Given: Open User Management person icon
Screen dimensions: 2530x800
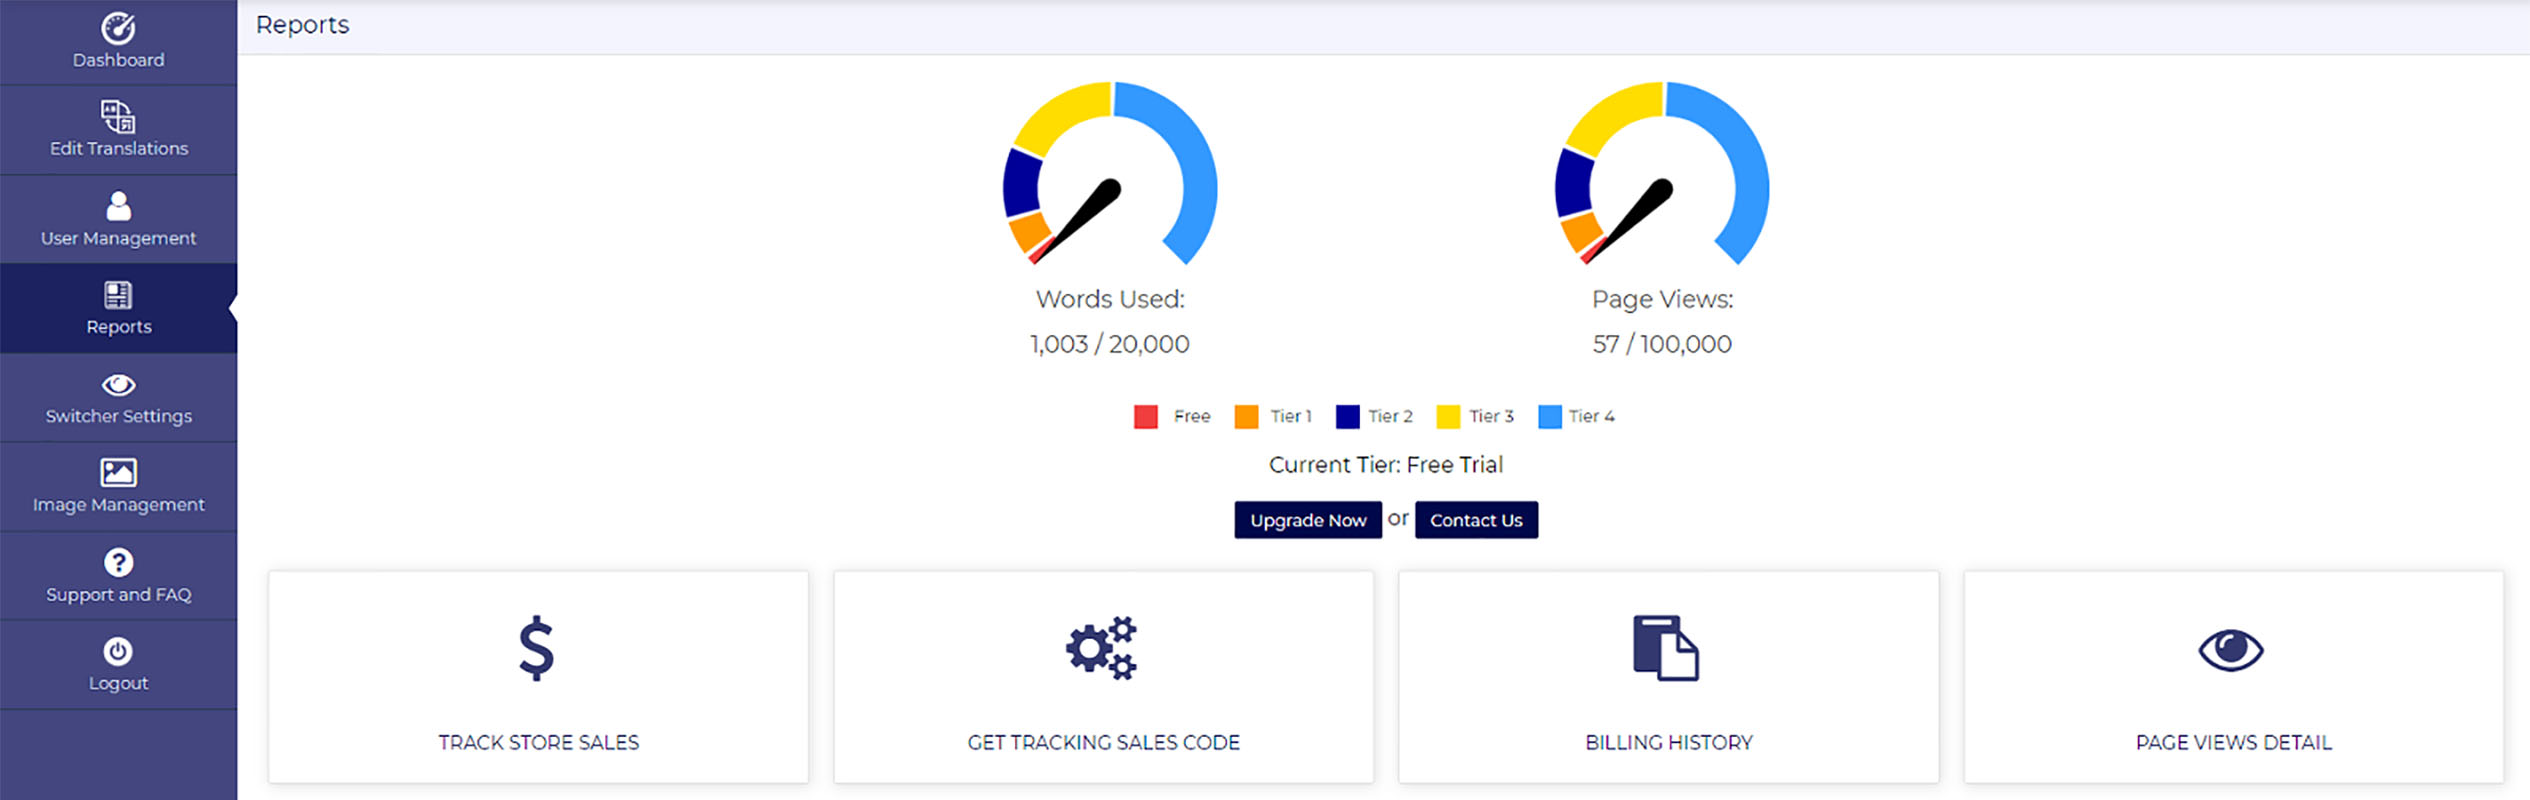Looking at the screenshot, I should pos(118,206).
